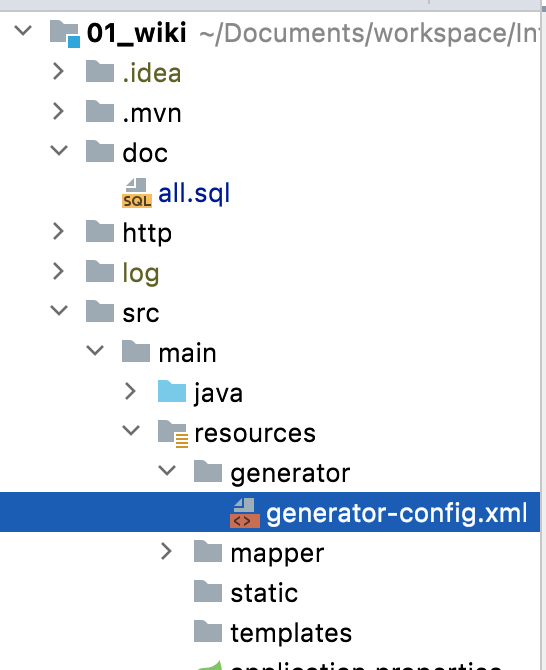Click the log folder icon
This screenshot has width=546, height=670.
tap(100, 271)
